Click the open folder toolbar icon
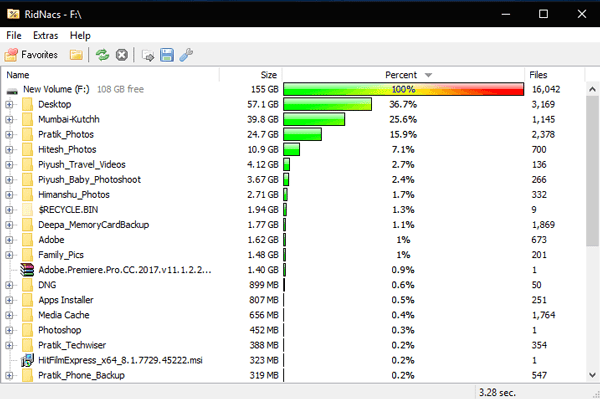The image size is (600, 399). (76, 55)
